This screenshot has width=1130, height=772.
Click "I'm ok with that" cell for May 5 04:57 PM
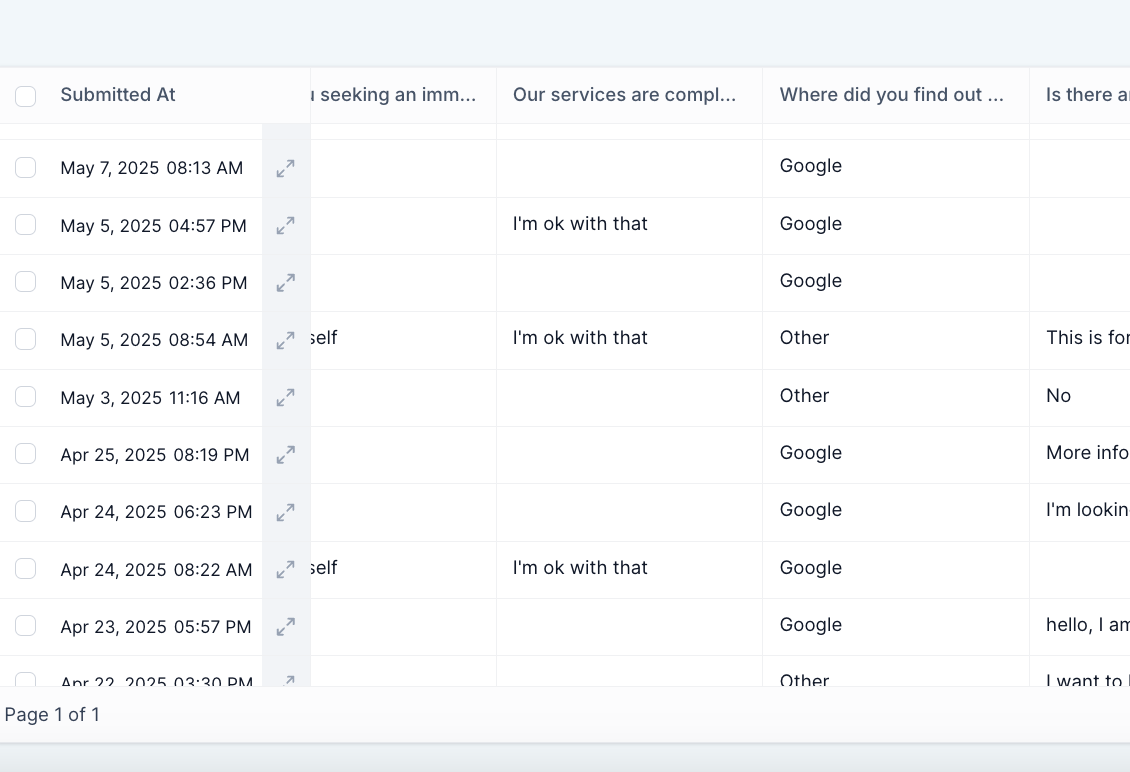(580, 224)
